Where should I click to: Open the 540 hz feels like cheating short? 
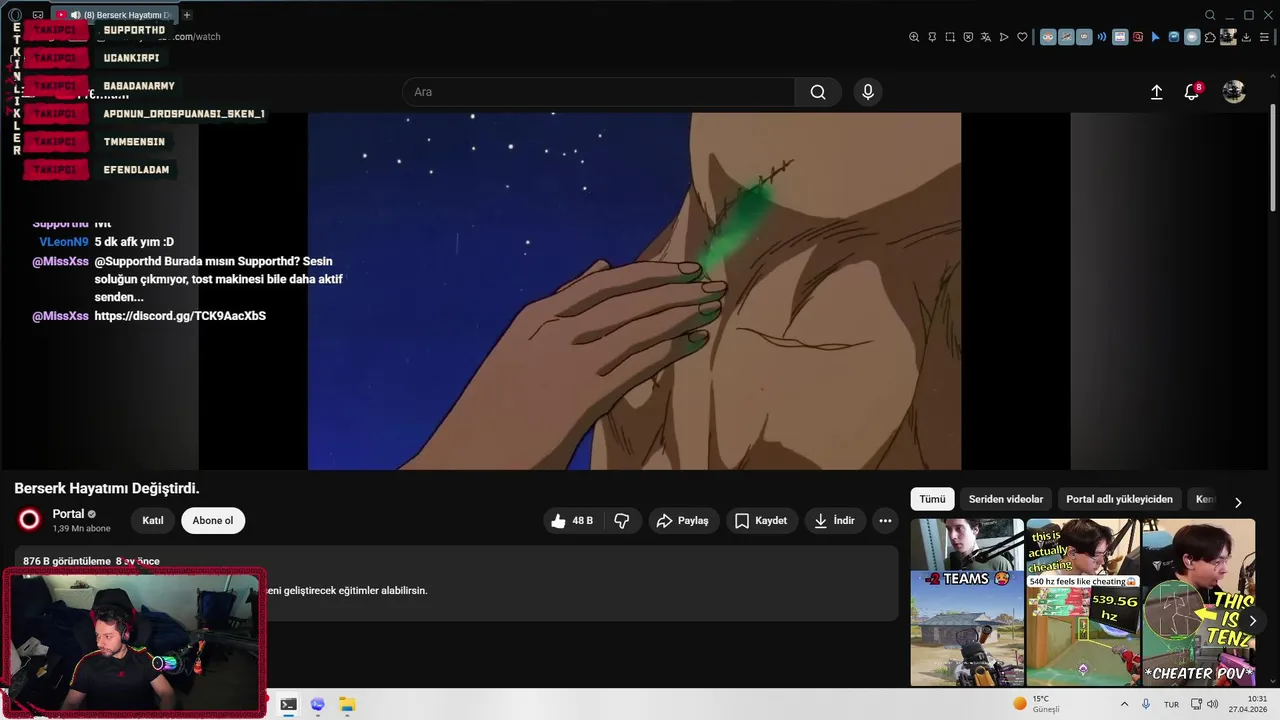pos(1083,602)
